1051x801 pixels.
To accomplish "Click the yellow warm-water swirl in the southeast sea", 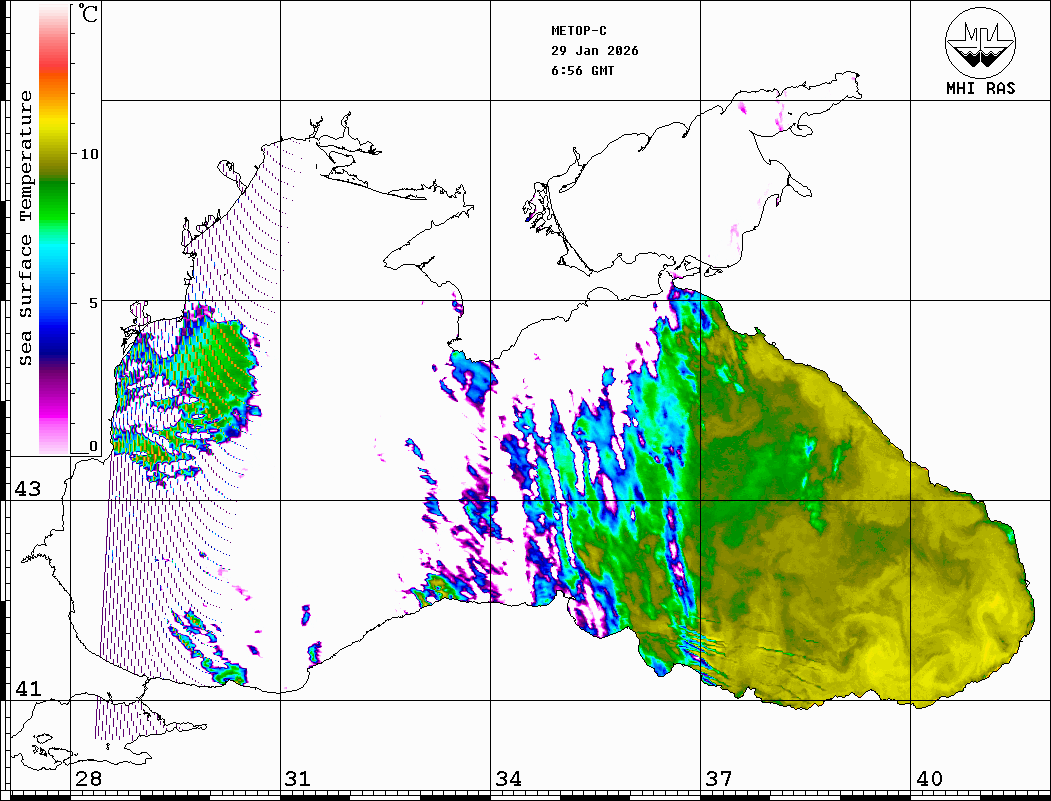I will coord(880,640).
